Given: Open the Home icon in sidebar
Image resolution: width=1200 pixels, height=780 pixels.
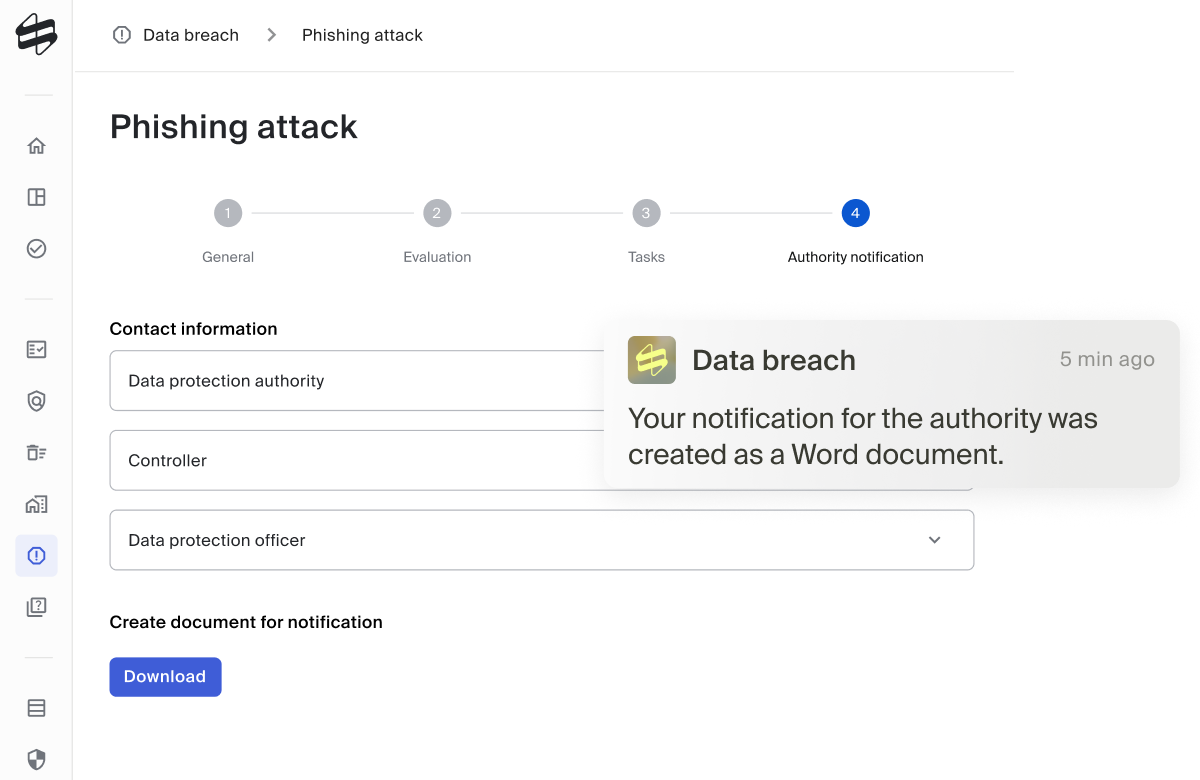Looking at the screenshot, I should (x=36, y=146).
